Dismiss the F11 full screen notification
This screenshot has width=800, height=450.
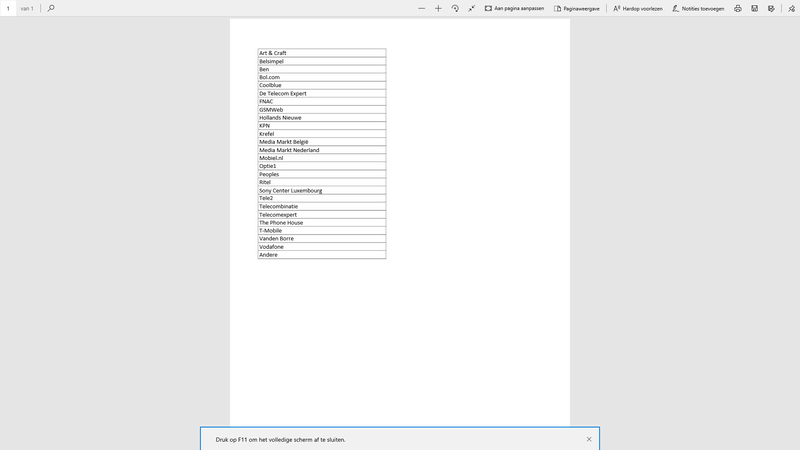click(x=589, y=439)
